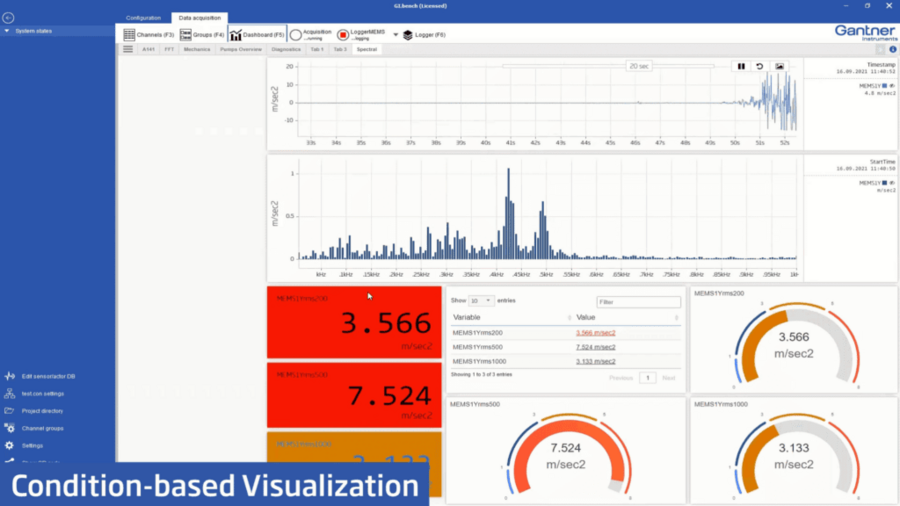Click the Logger (F6) stack icon
900x506 pixels.
[407, 35]
